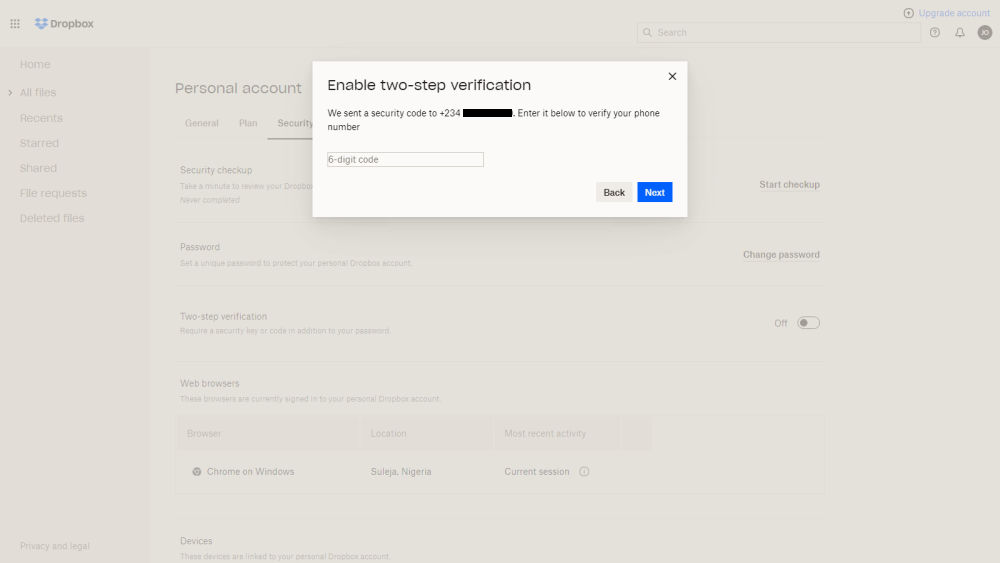
Task: Open Privacy and legal link
Action: point(55,546)
